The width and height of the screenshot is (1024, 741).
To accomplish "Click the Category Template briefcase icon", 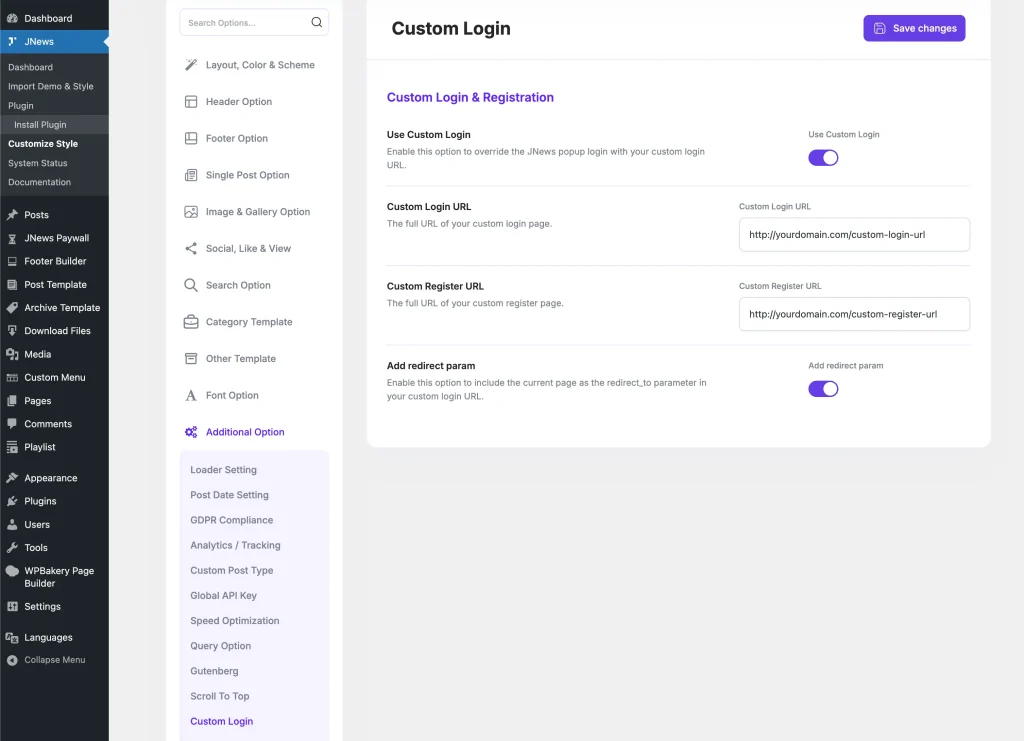I will (191, 322).
